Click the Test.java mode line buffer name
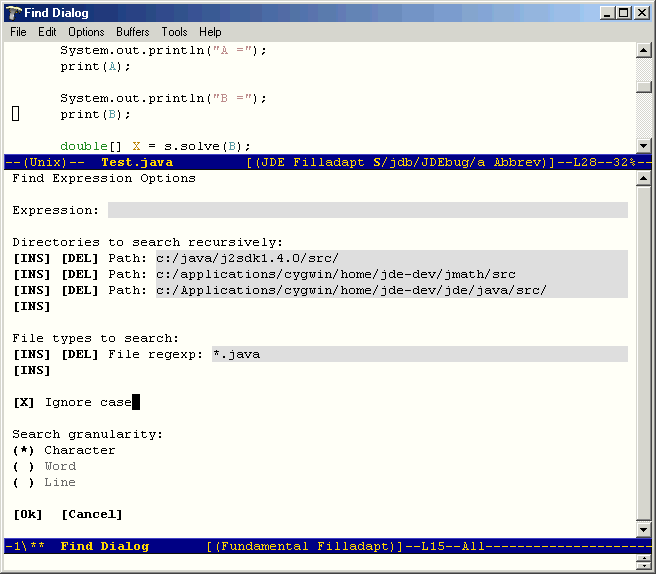The image size is (656, 574). pyautogui.click(x=137, y=162)
